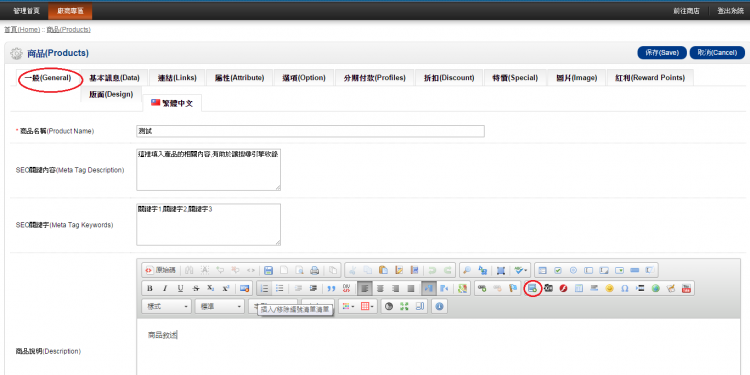Click the 登出系統 logout link
The width and height of the screenshot is (750, 375).
coord(730,11)
